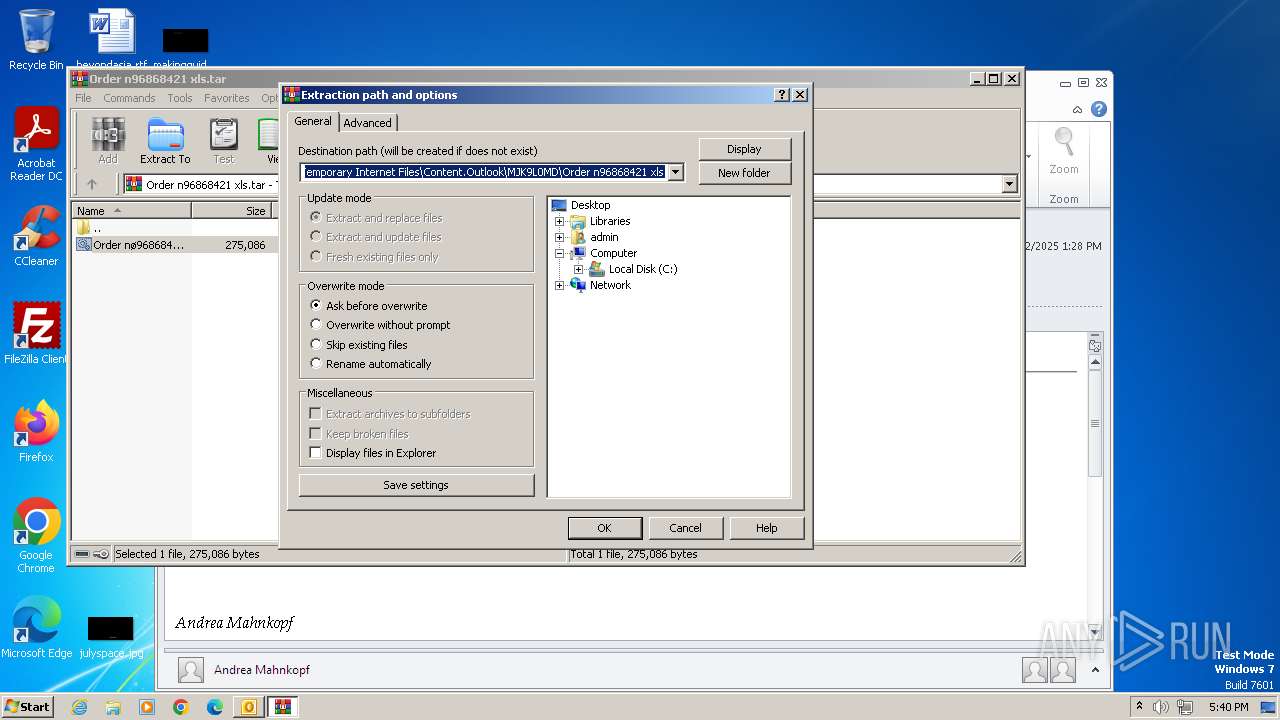Open FileZilla Client desktop shortcut

tap(36, 333)
